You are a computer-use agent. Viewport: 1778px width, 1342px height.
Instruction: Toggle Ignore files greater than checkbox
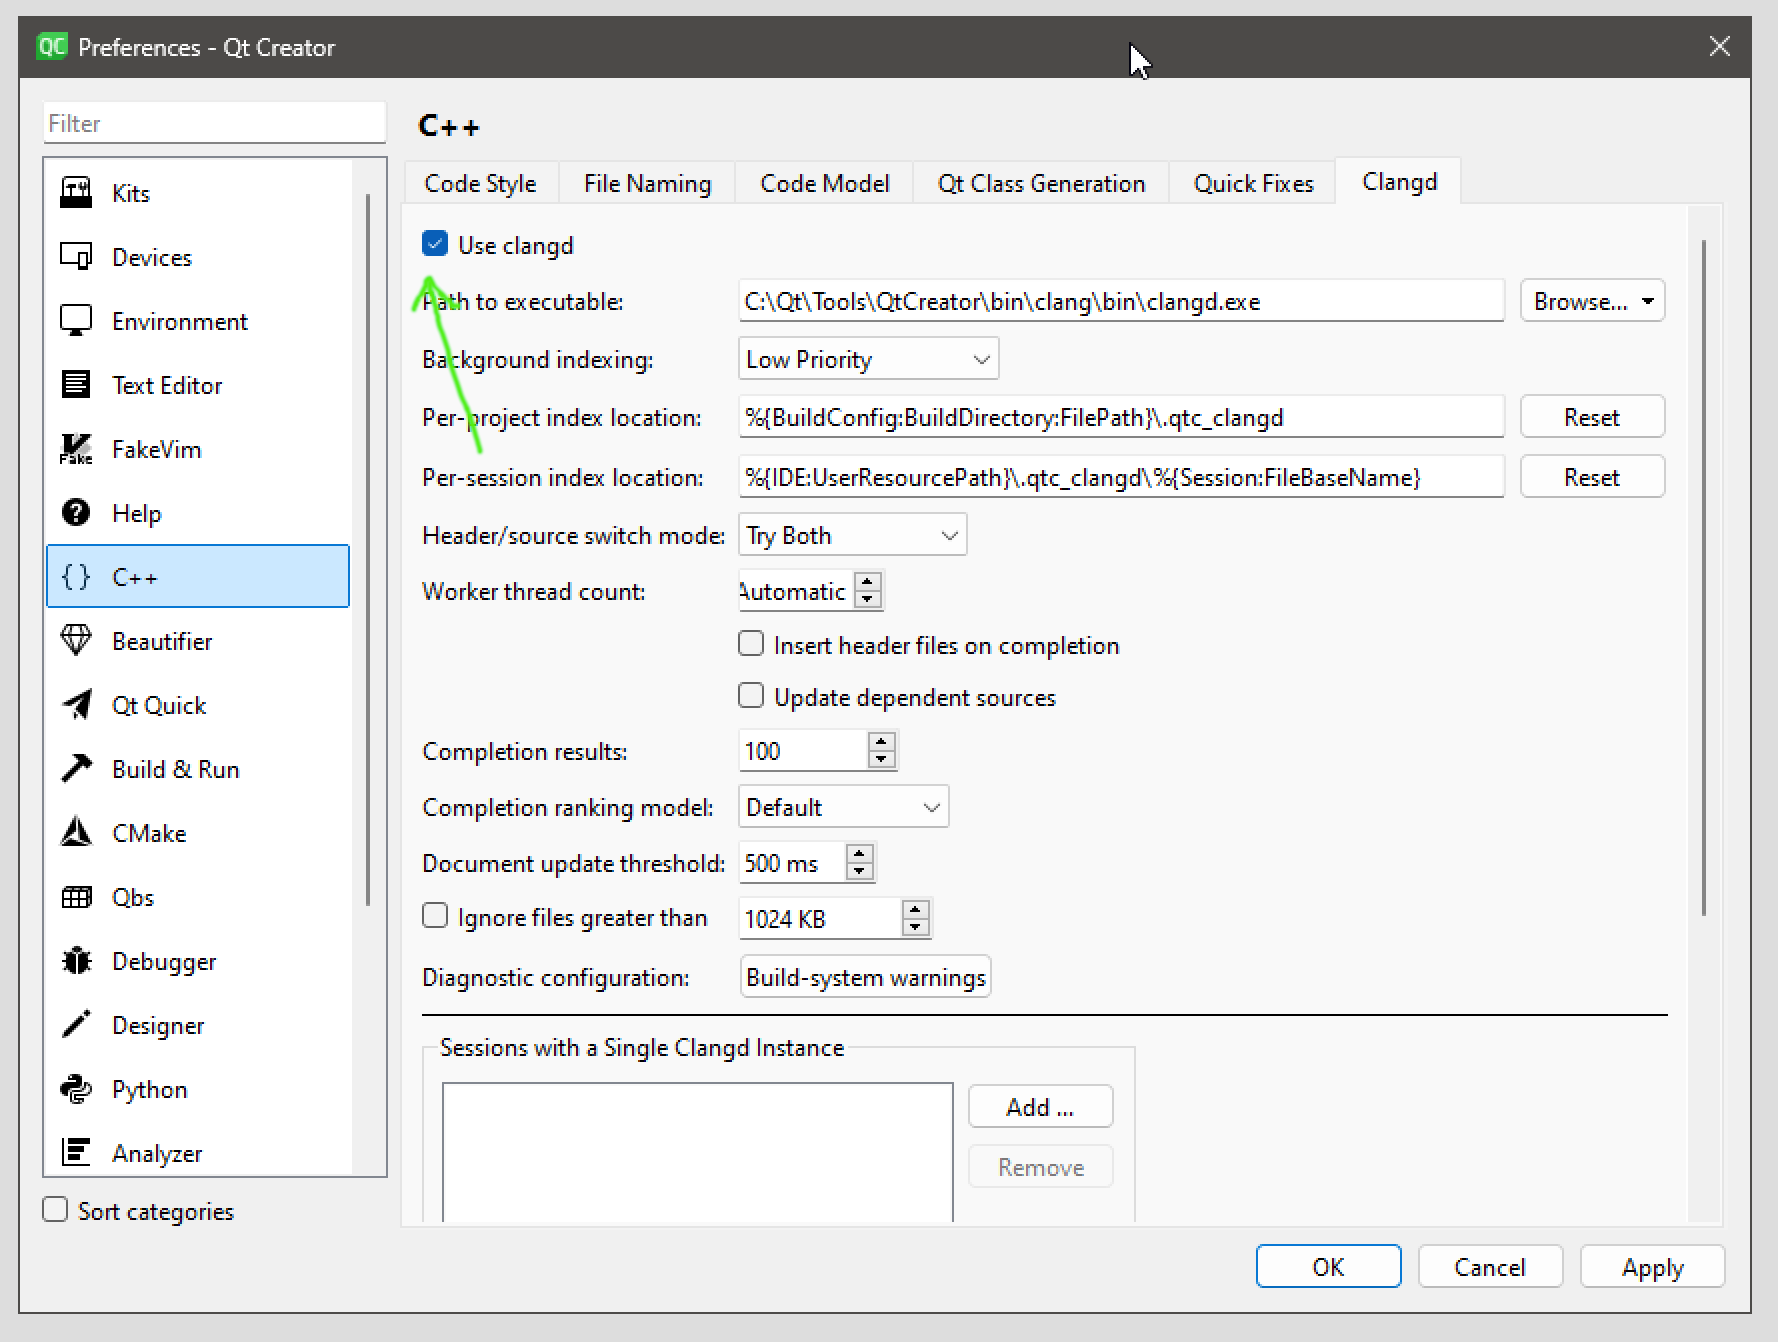435,916
